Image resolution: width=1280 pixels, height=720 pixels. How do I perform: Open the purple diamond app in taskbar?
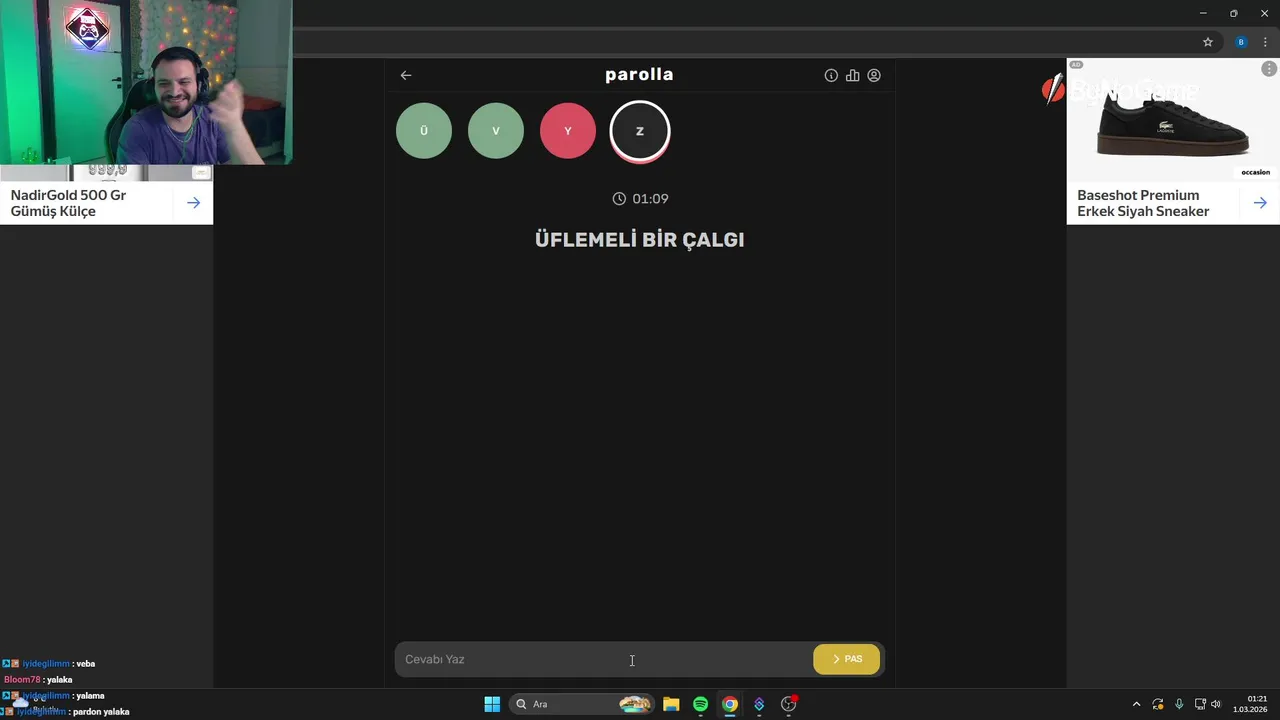tap(759, 704)
